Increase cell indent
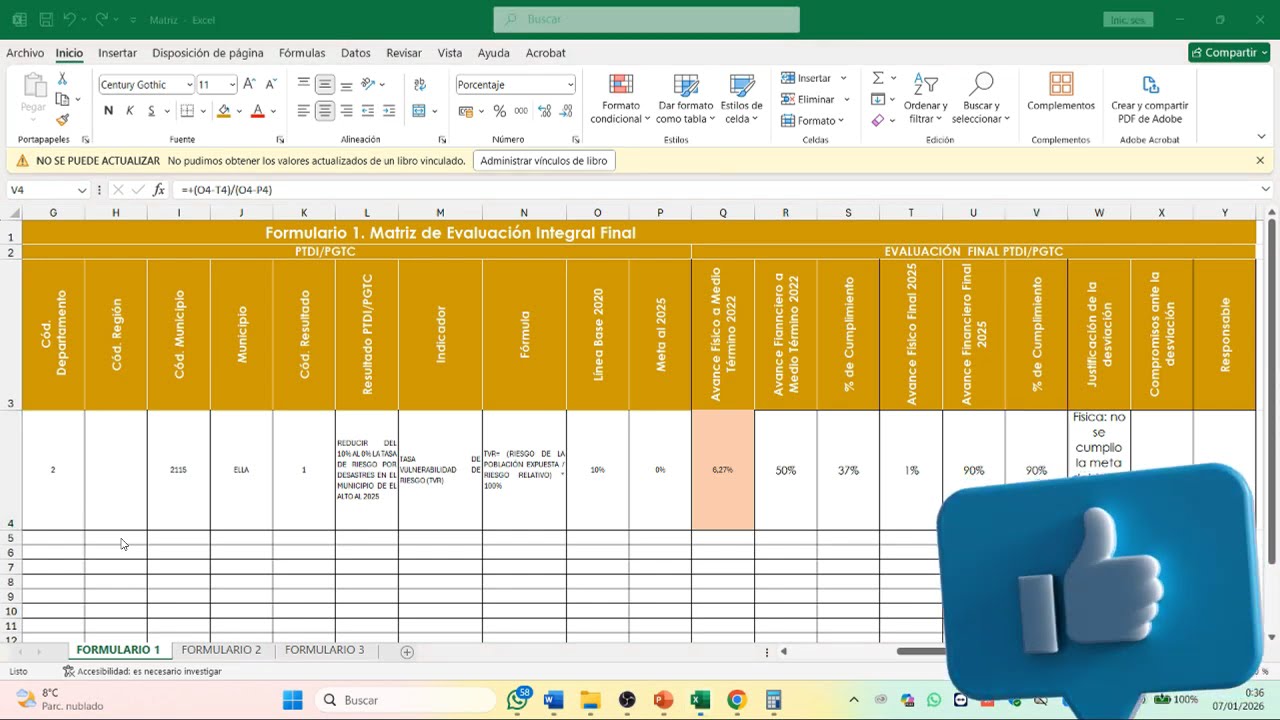Viewport: 1280px width, 720px height. click(389, 111)
